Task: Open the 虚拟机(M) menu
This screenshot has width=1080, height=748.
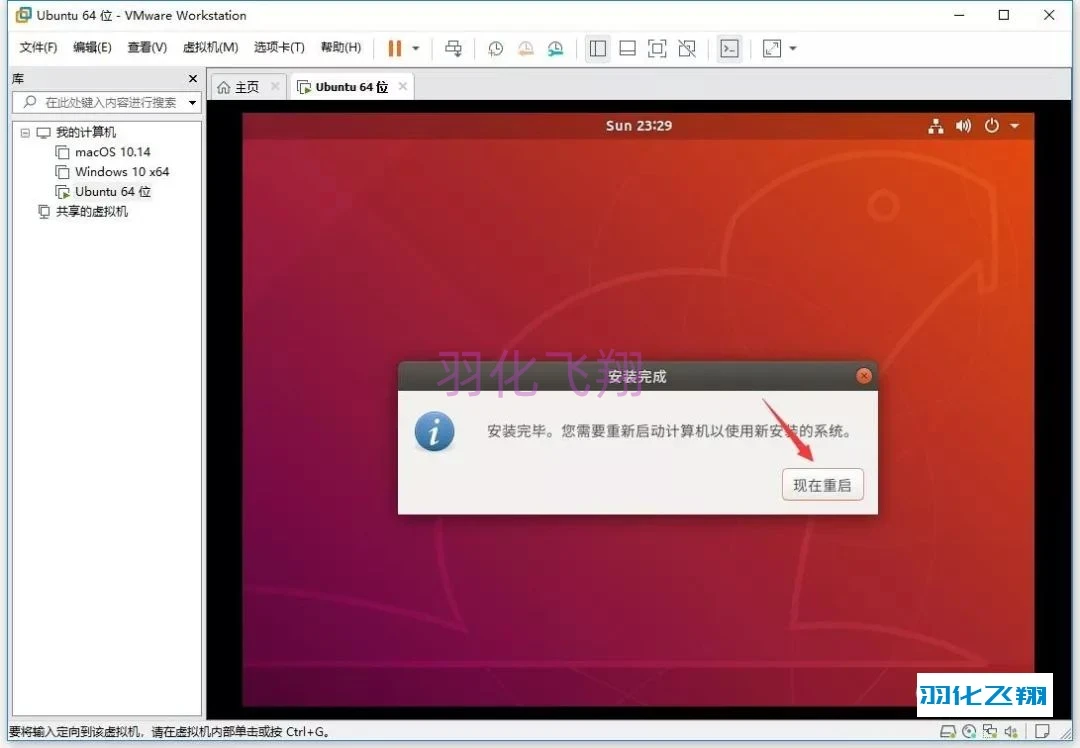Action: click(x=210, y=47)
